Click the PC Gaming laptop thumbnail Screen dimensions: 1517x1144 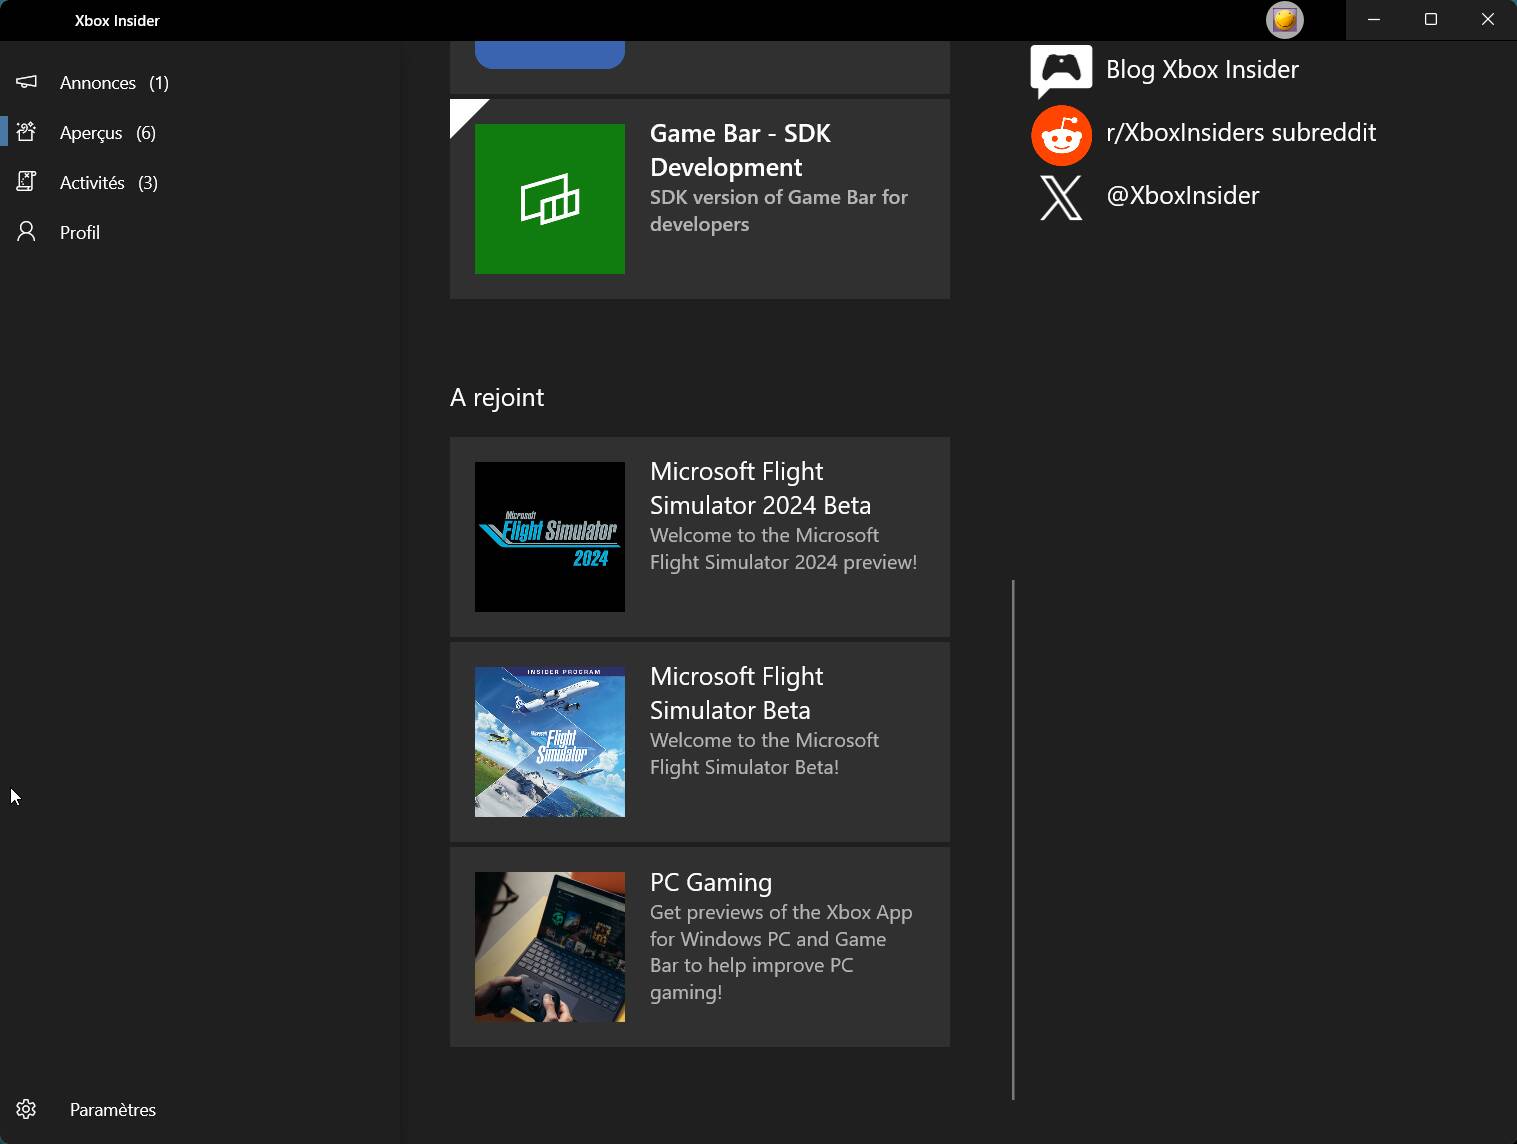tap(550, 947)
